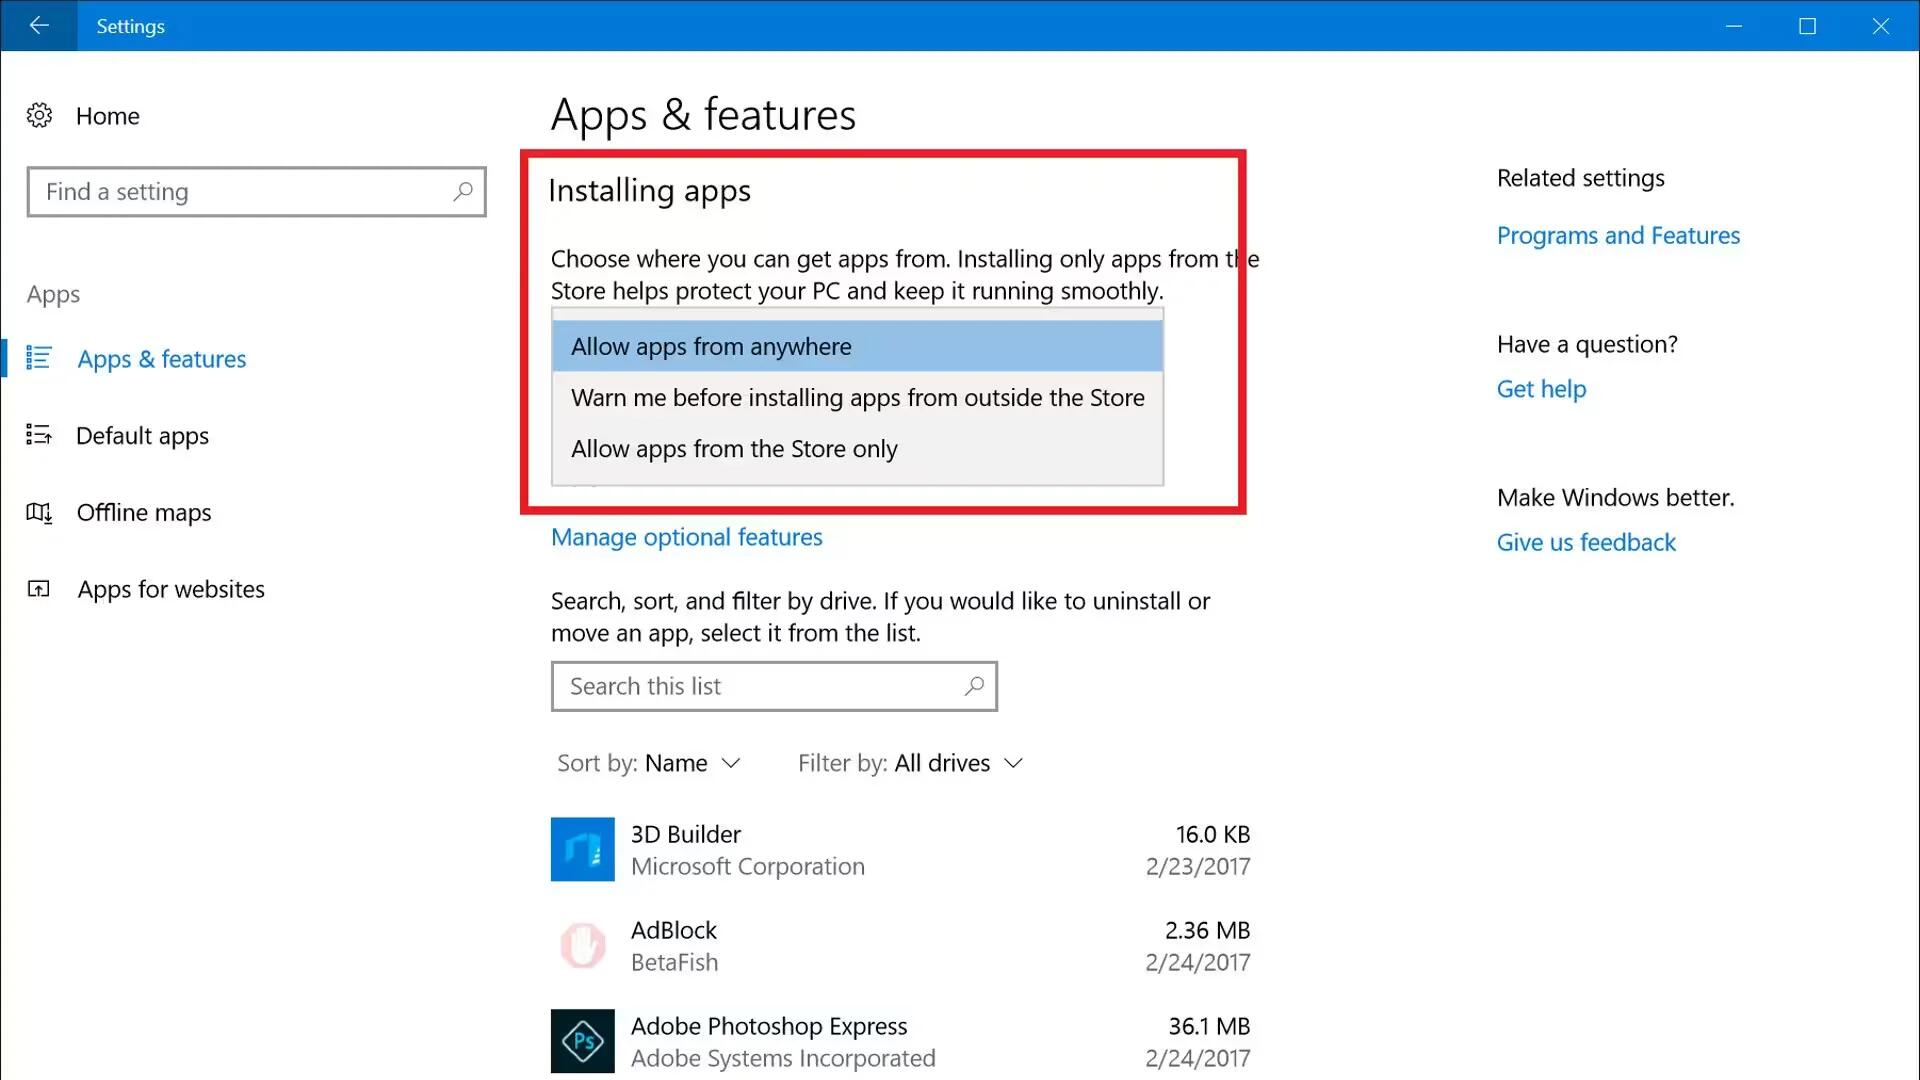
Task: Click the Home icon in sidebar
Action: (x=40, y=115)
